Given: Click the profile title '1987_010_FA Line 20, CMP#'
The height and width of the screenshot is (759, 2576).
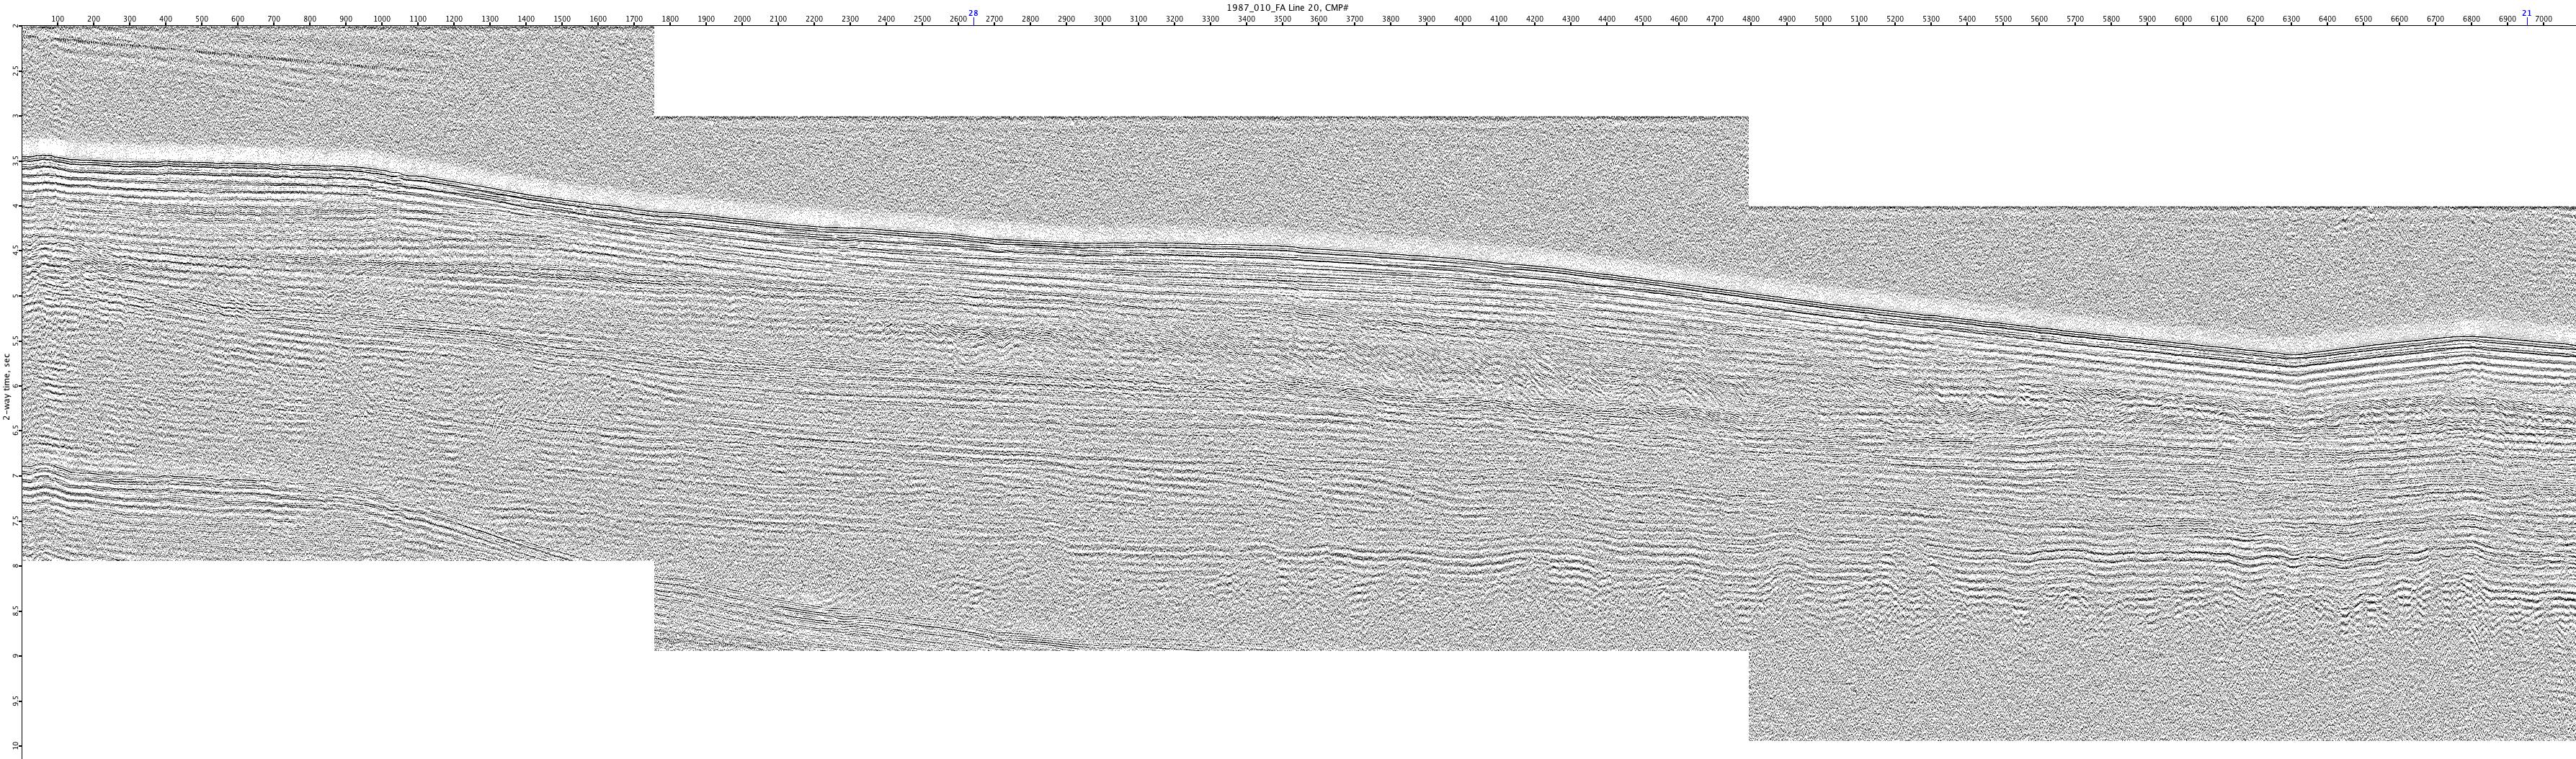Looking at the screenshot, I should (1287, 7).
